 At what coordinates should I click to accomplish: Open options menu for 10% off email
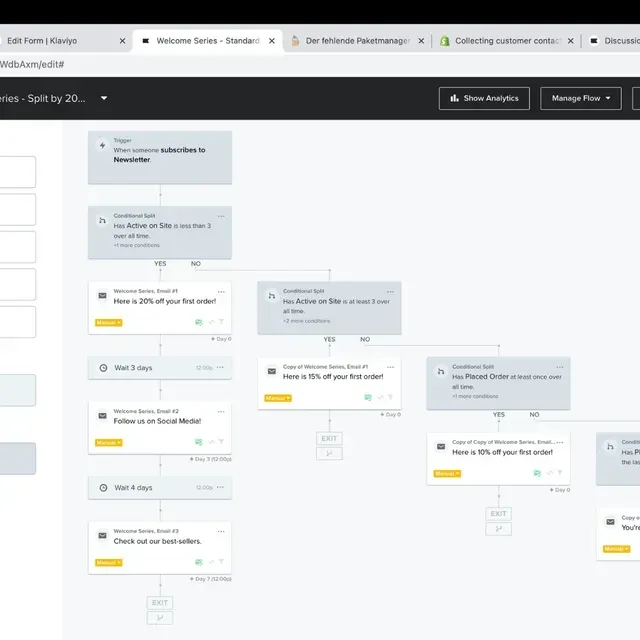coord(560,442)
